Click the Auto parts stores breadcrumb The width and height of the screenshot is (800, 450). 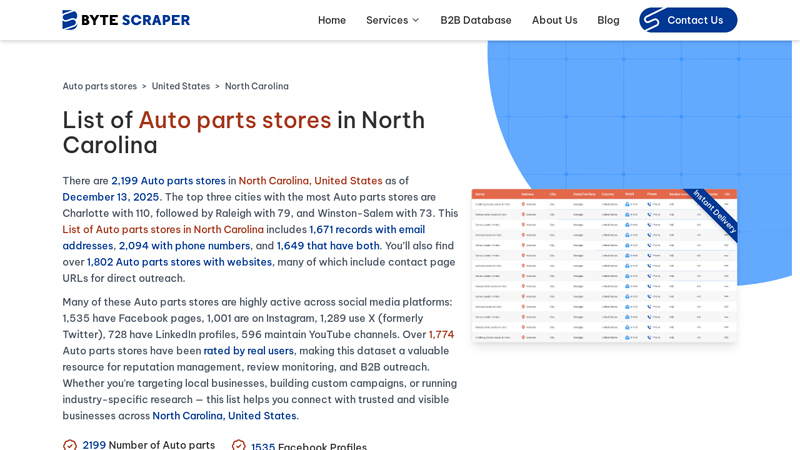pos(99,86)
